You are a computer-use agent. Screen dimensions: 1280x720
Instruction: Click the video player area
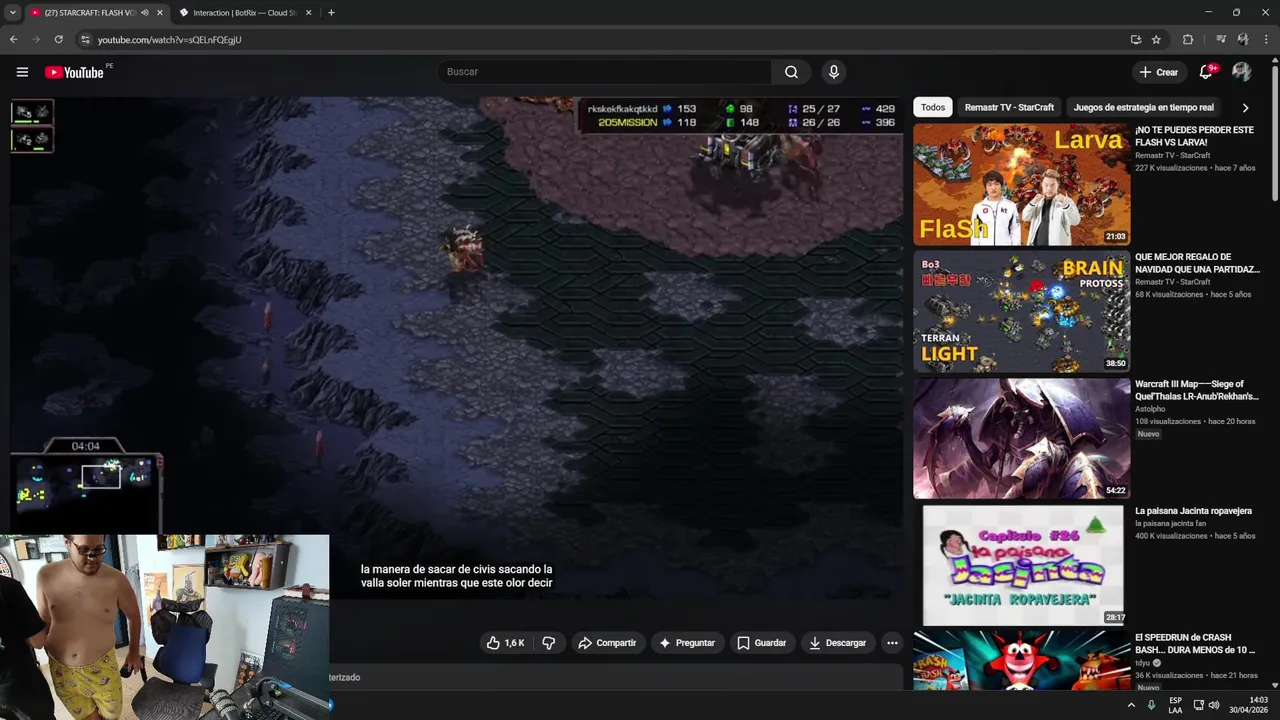click(x=456, y=348)
